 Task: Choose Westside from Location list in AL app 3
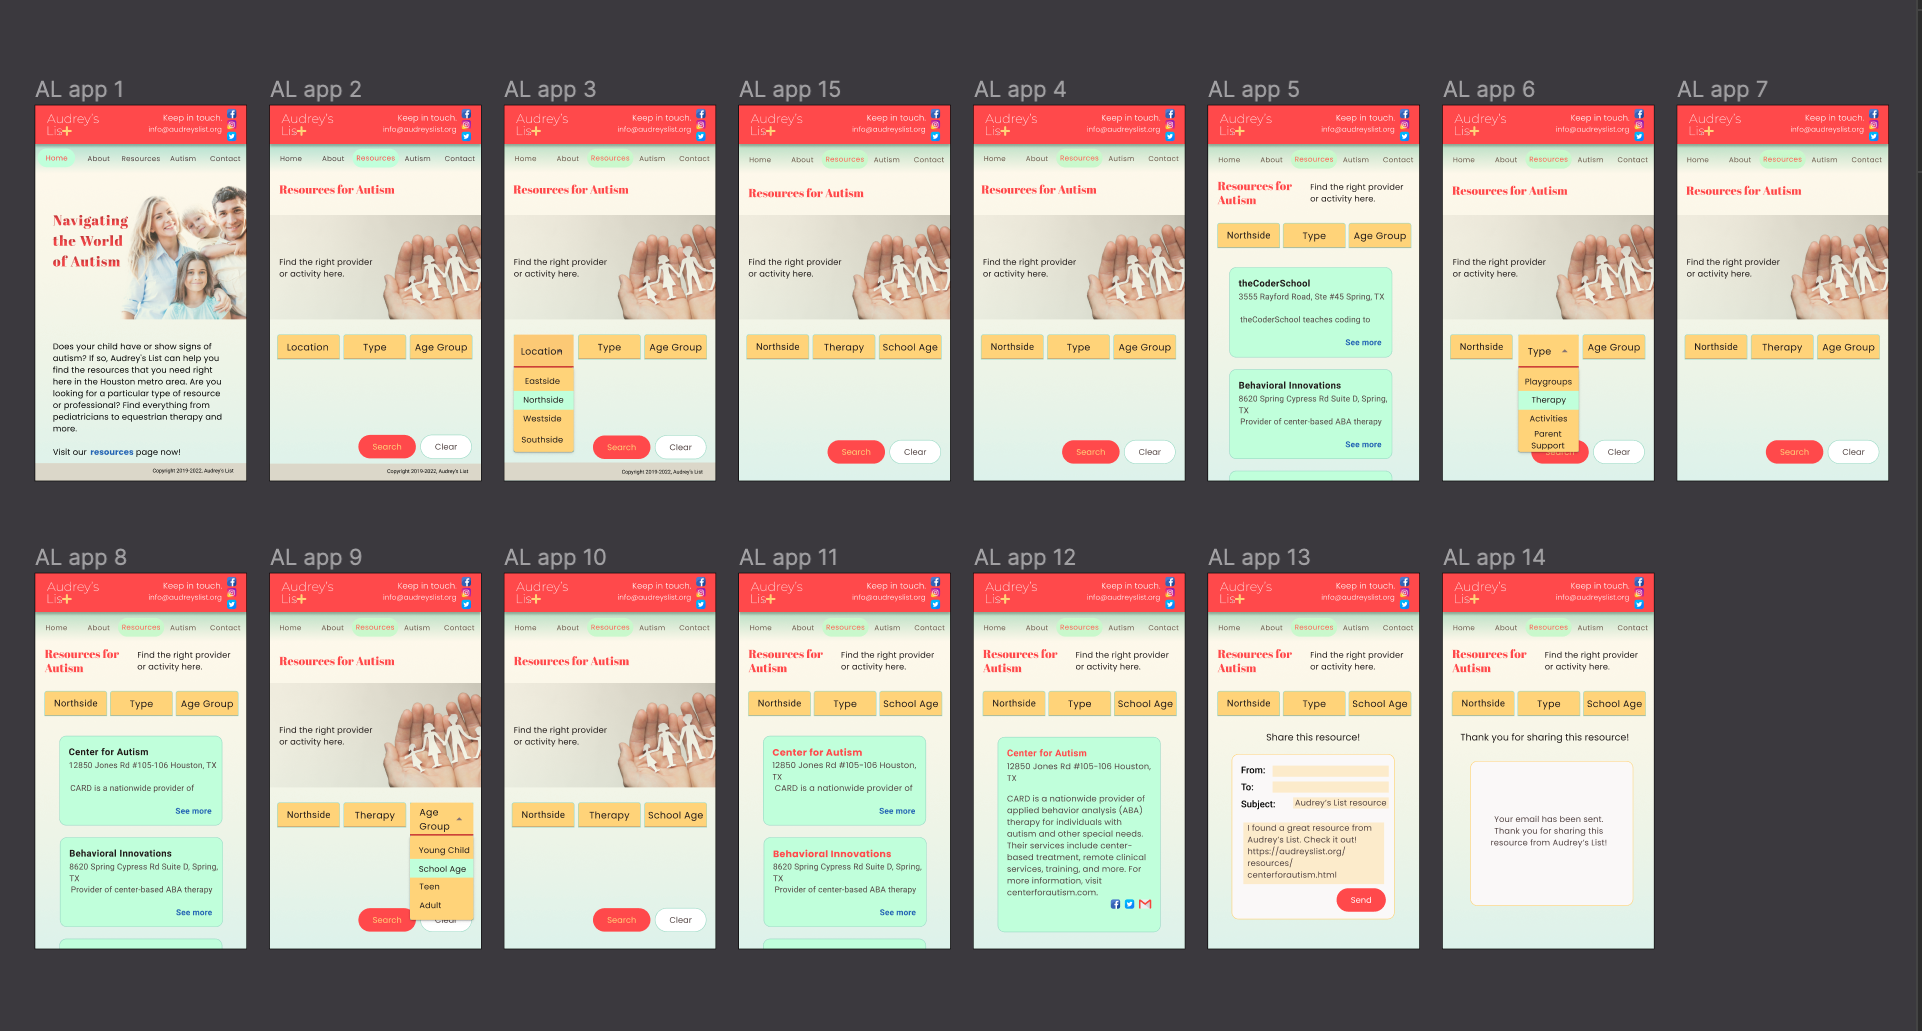coord(542,419)
